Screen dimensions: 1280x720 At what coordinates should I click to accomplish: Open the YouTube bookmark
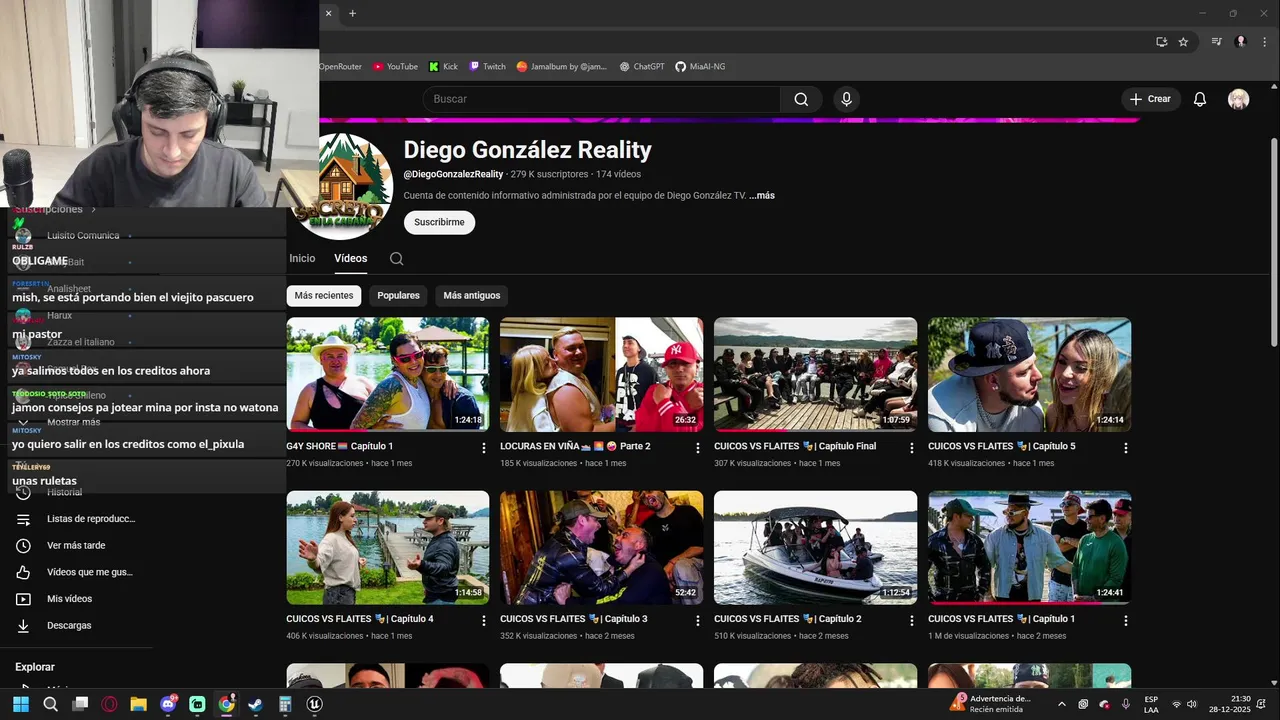(395, 67)
